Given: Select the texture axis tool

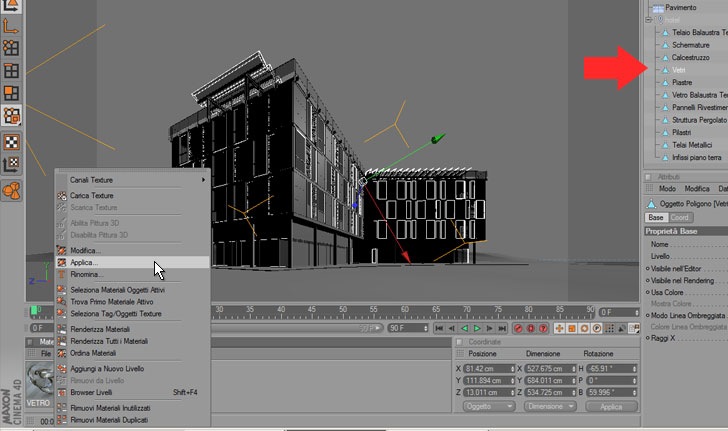Looking at the screenshot, I should click(x=11, y=164).
